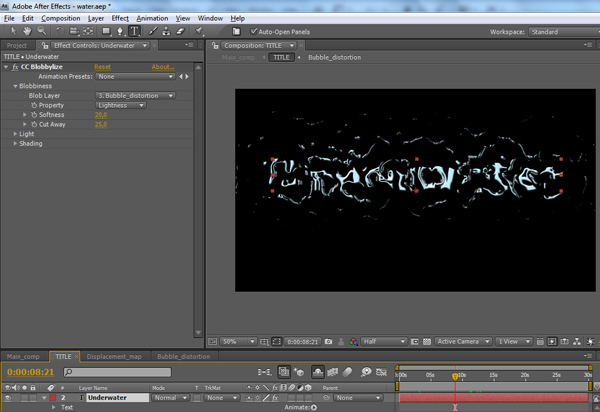The image size is (600, 412).
Task: Open the Effect menu
Action: (x=120, y=18)
